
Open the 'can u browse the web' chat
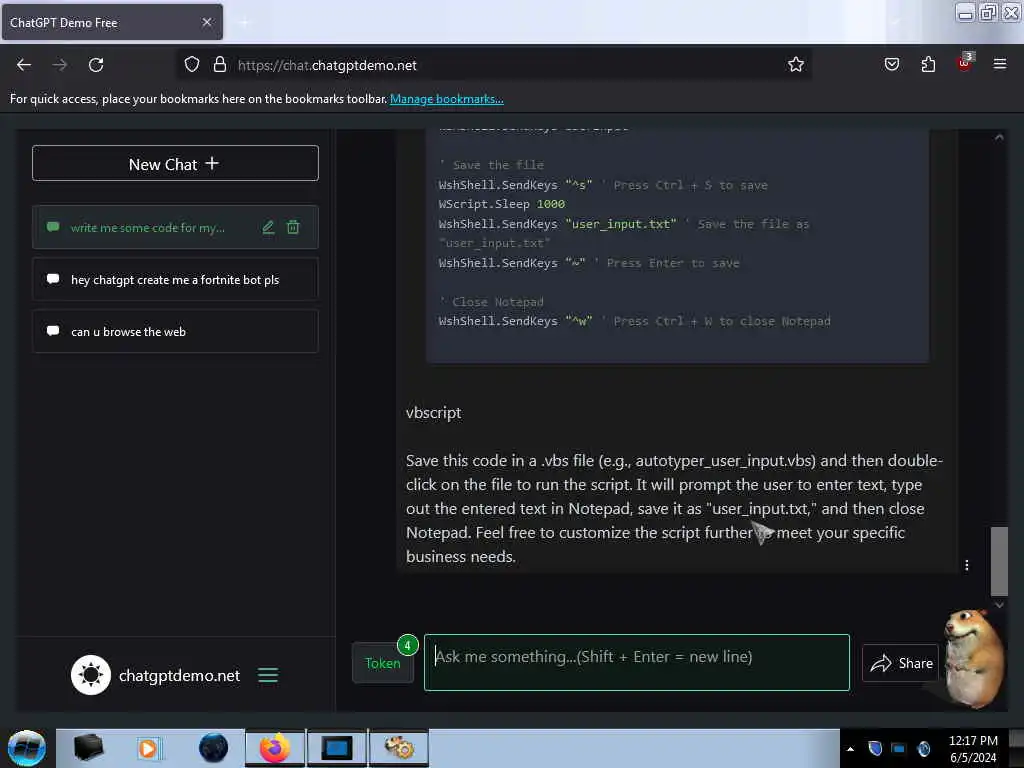coord(175,332)
